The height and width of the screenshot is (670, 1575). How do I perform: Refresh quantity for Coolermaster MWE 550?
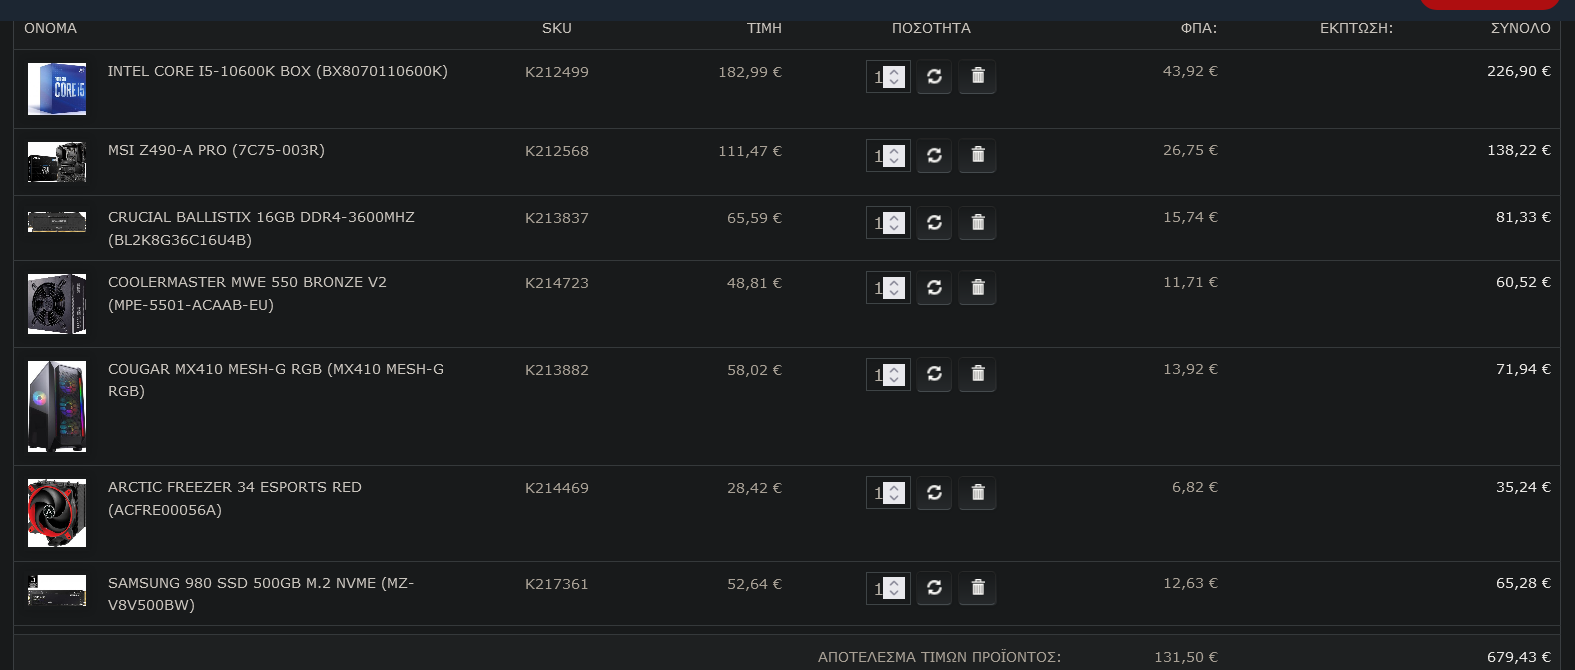coord(934,287)
